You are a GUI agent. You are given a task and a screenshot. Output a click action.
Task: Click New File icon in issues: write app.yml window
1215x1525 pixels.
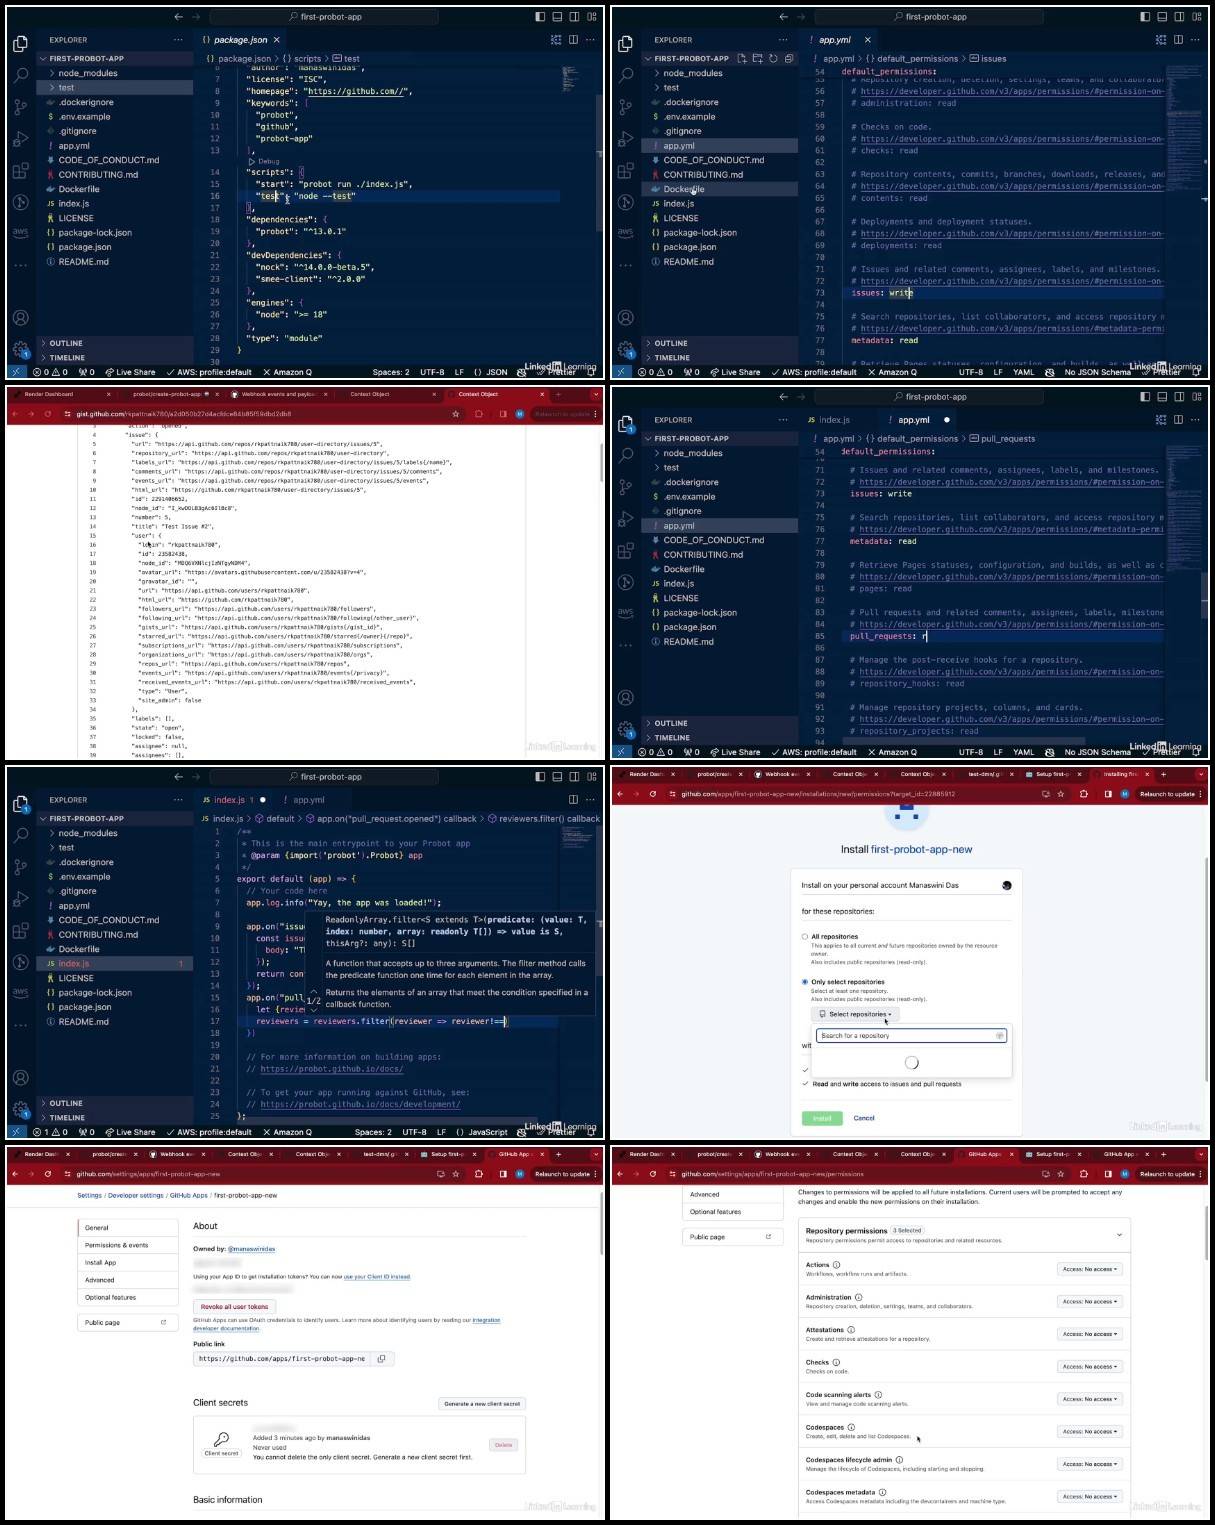click(742, 58)
